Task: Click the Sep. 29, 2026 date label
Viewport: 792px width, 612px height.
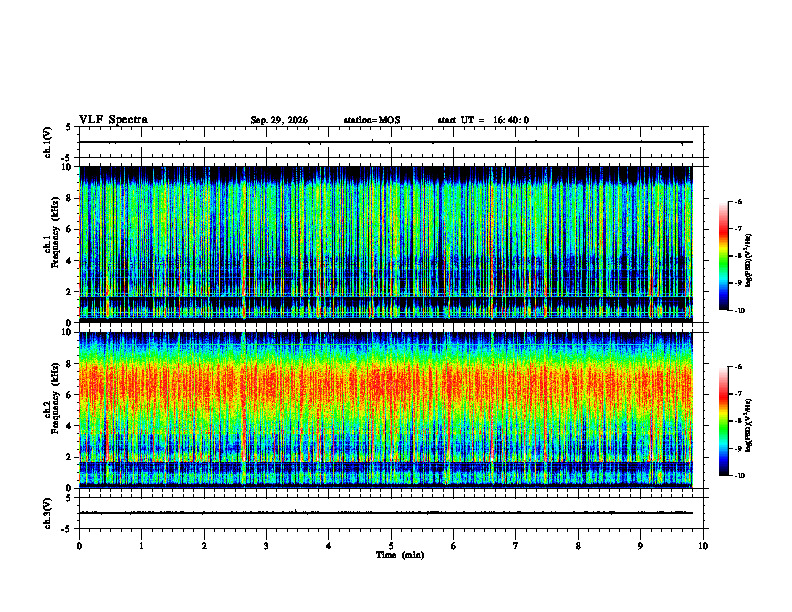Action: tap(279, 120)
